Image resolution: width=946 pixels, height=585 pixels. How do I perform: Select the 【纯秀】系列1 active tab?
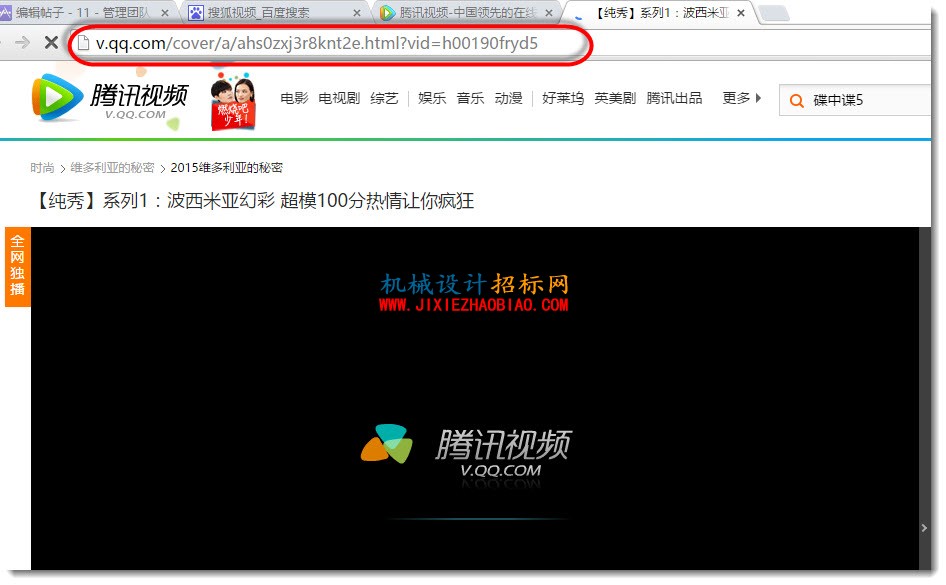coord(661,12)
